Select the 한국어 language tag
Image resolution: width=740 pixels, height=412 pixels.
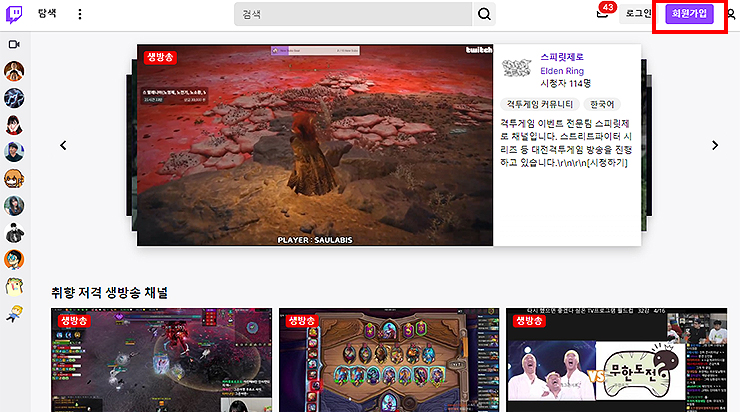pos(602,104)
